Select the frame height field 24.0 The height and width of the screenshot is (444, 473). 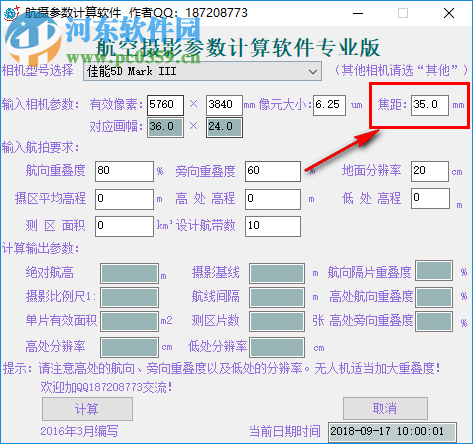click(224, 127)
